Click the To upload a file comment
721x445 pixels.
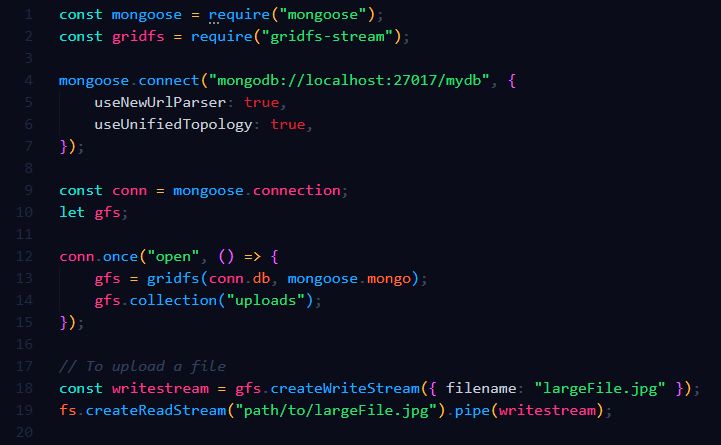(142, 366)
